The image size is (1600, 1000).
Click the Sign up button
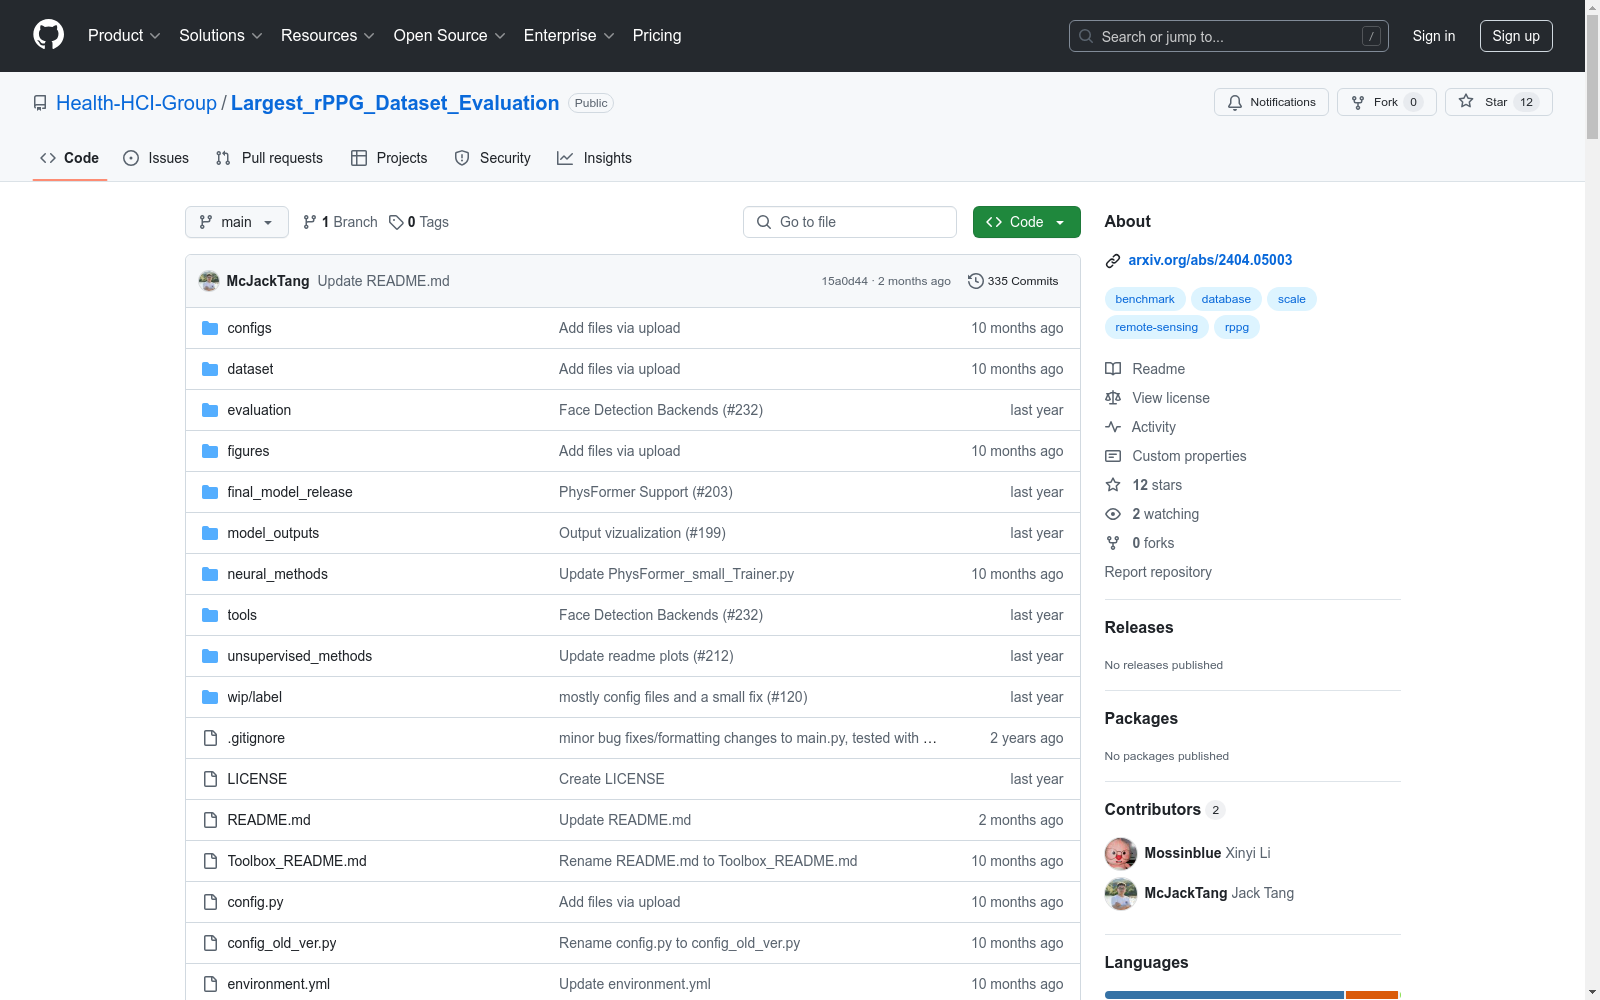(1516, 36)
